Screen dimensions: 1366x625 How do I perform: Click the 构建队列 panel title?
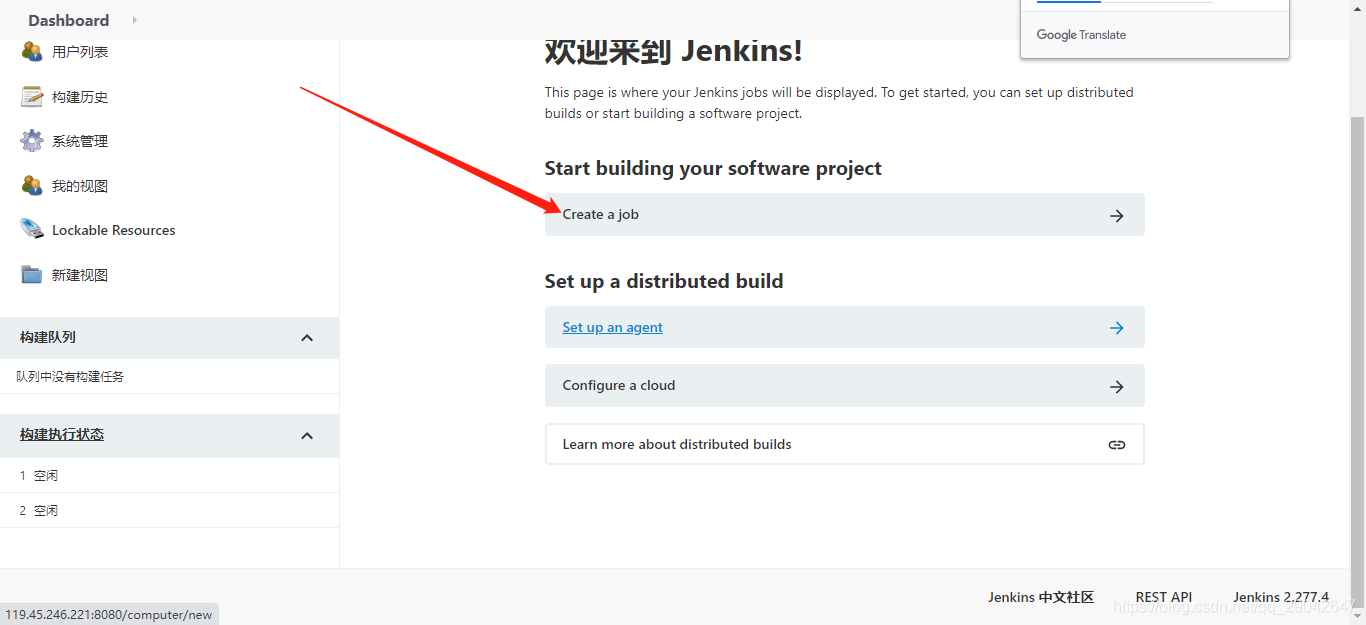click(48, 337)
